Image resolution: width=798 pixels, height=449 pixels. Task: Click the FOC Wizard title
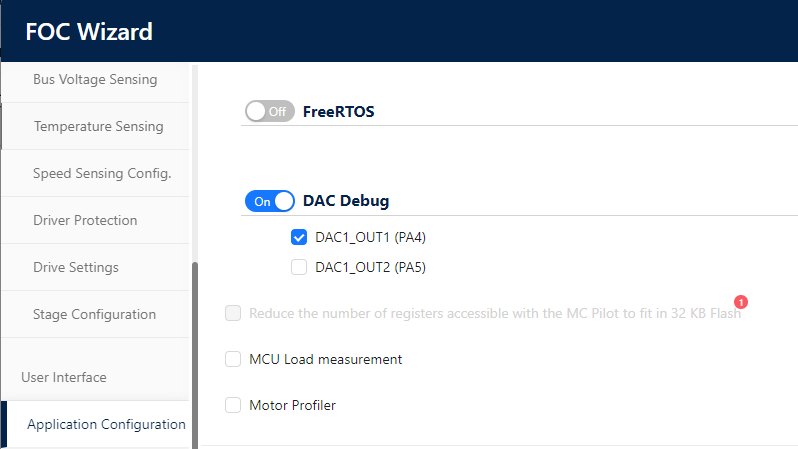pyautogui.click(x=89, y=31)
